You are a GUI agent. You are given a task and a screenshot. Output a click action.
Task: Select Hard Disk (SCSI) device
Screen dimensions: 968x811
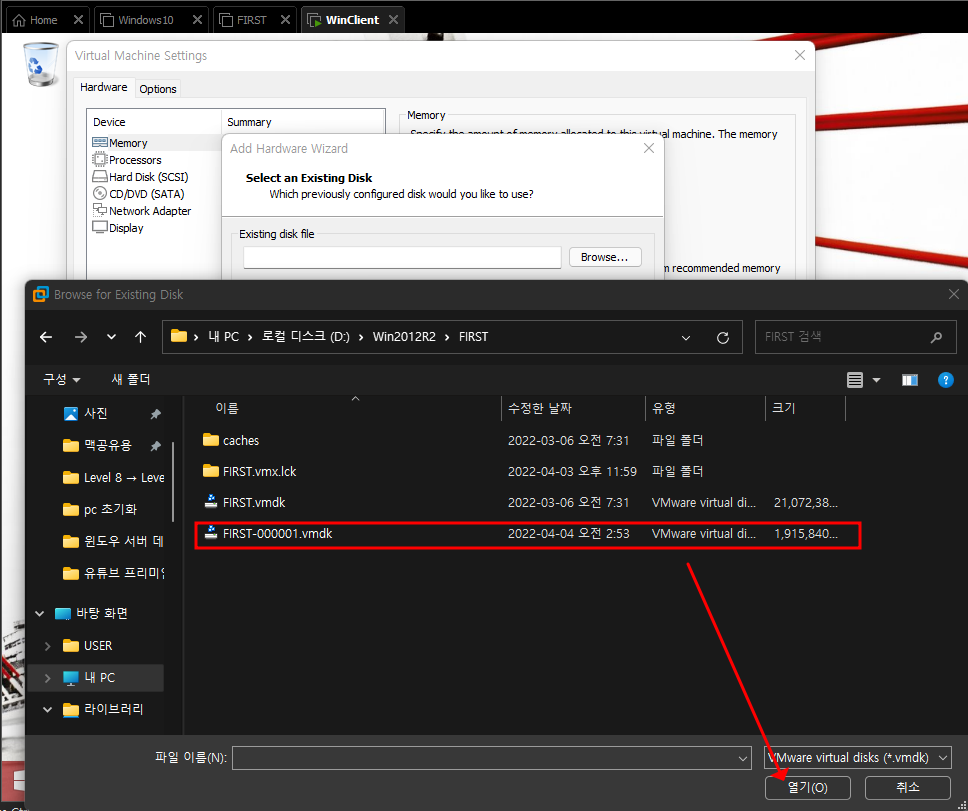[140, 177]
